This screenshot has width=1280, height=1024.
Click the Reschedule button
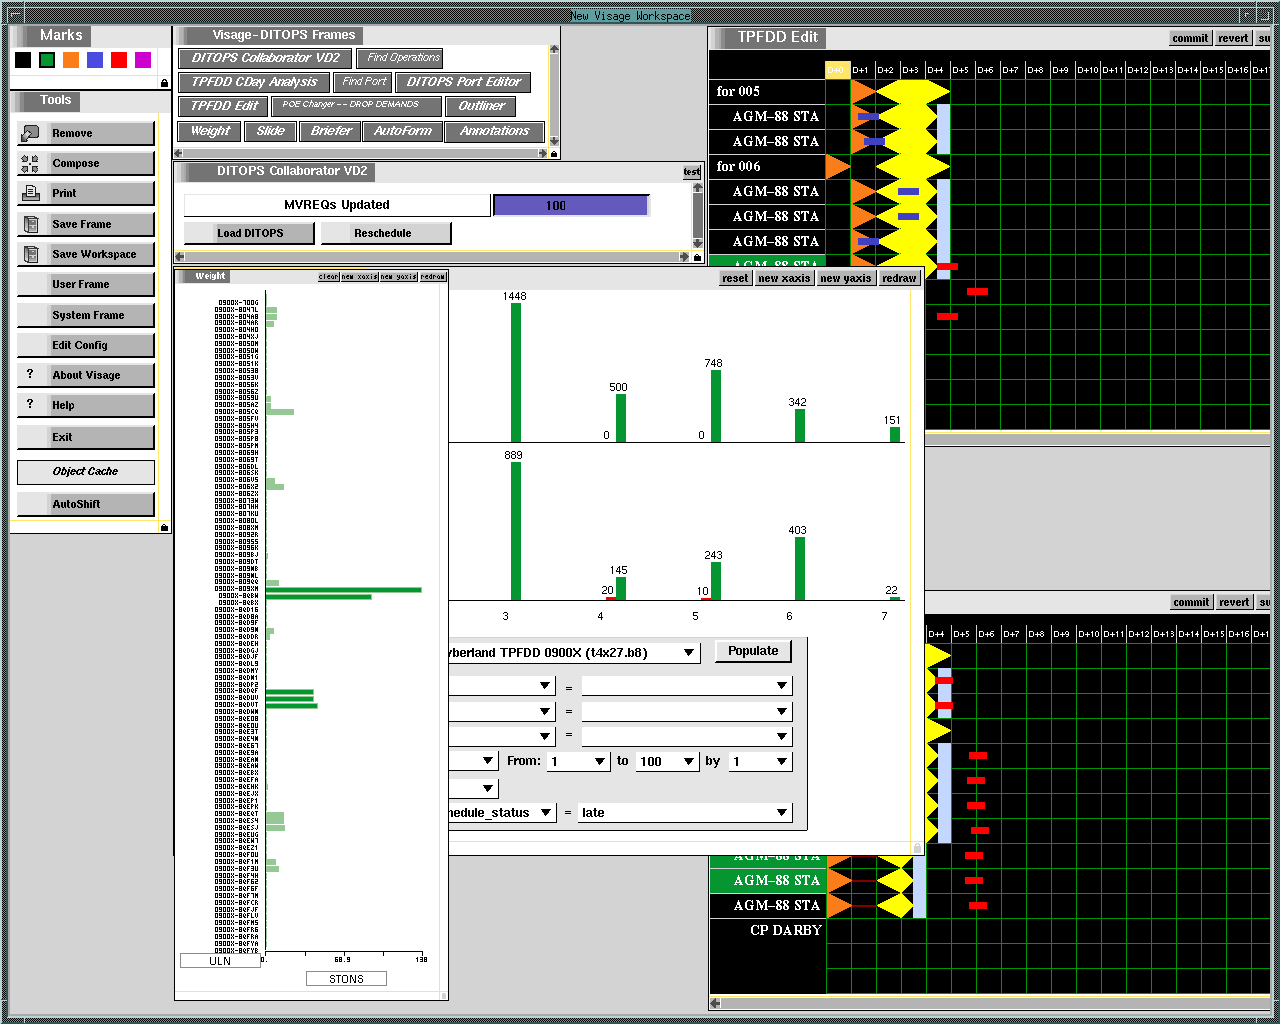(383, 233)
